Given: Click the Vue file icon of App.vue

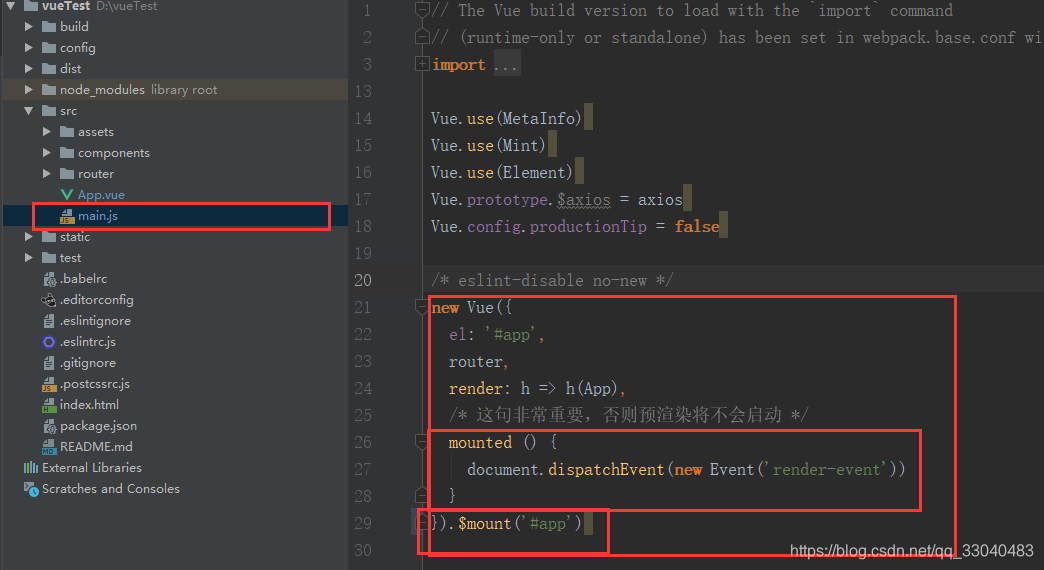Looking at the screenshot, I should tap(67, 194).
